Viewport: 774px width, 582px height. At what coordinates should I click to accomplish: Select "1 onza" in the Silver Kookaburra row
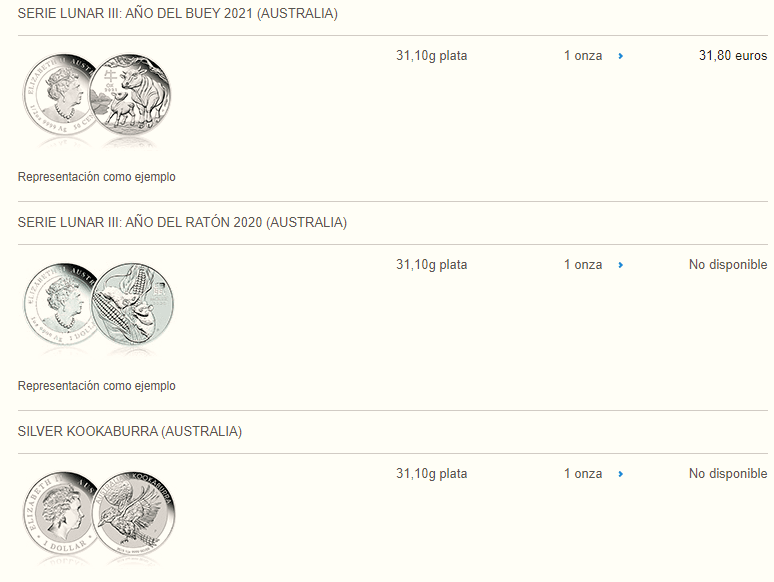point(583,474)
